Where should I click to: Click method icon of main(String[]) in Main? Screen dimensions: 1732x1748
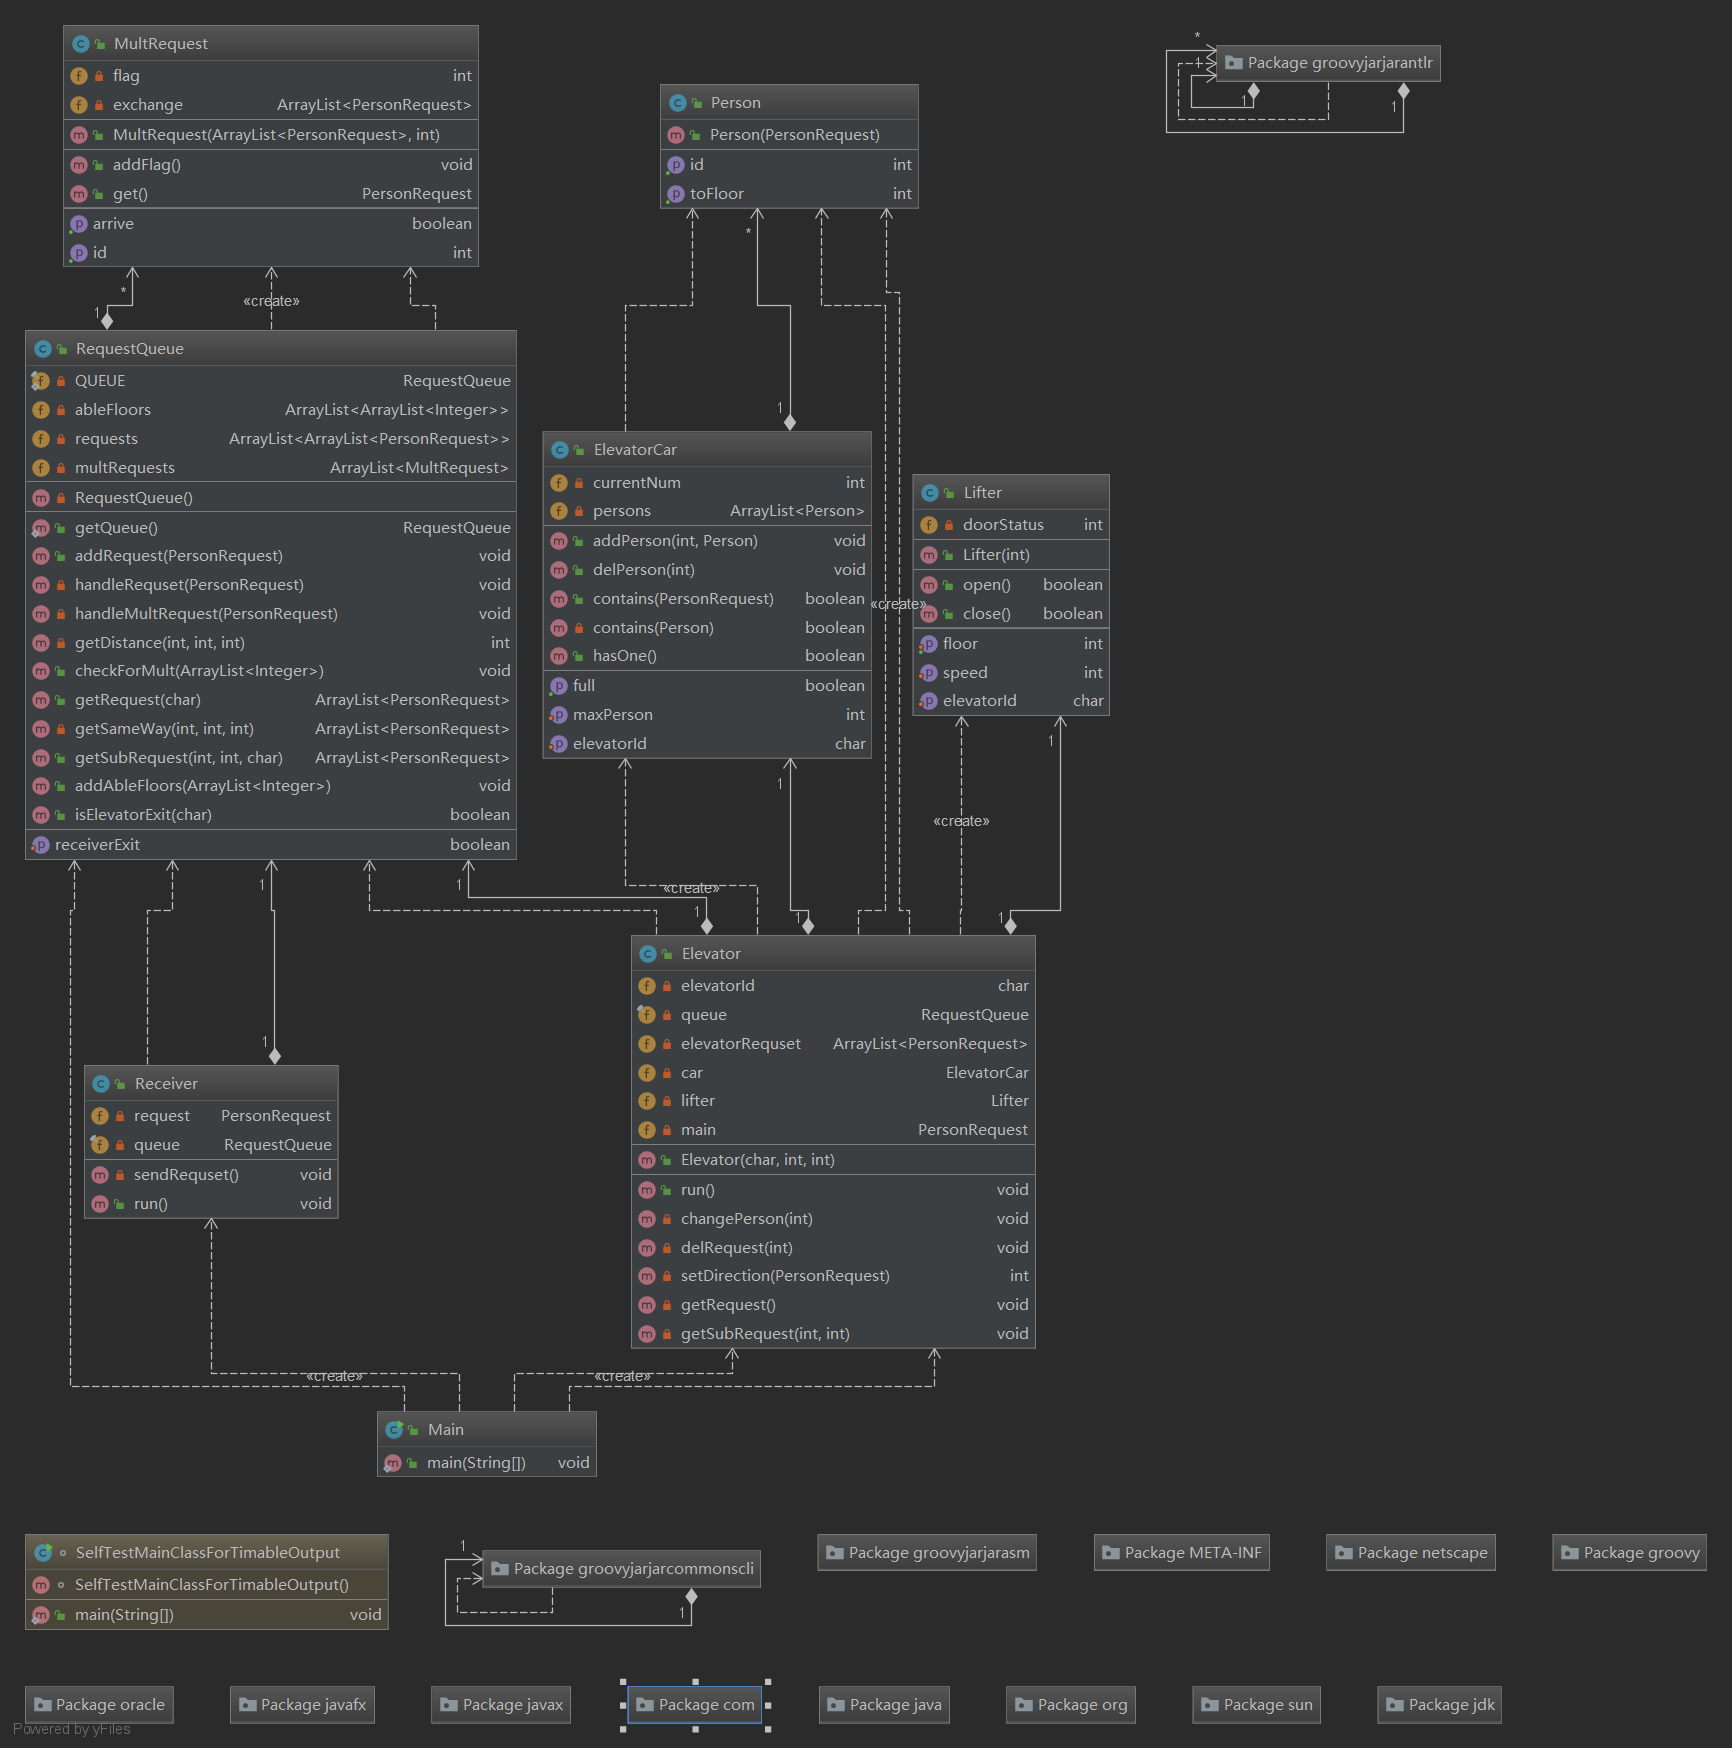coord(393,1463)
